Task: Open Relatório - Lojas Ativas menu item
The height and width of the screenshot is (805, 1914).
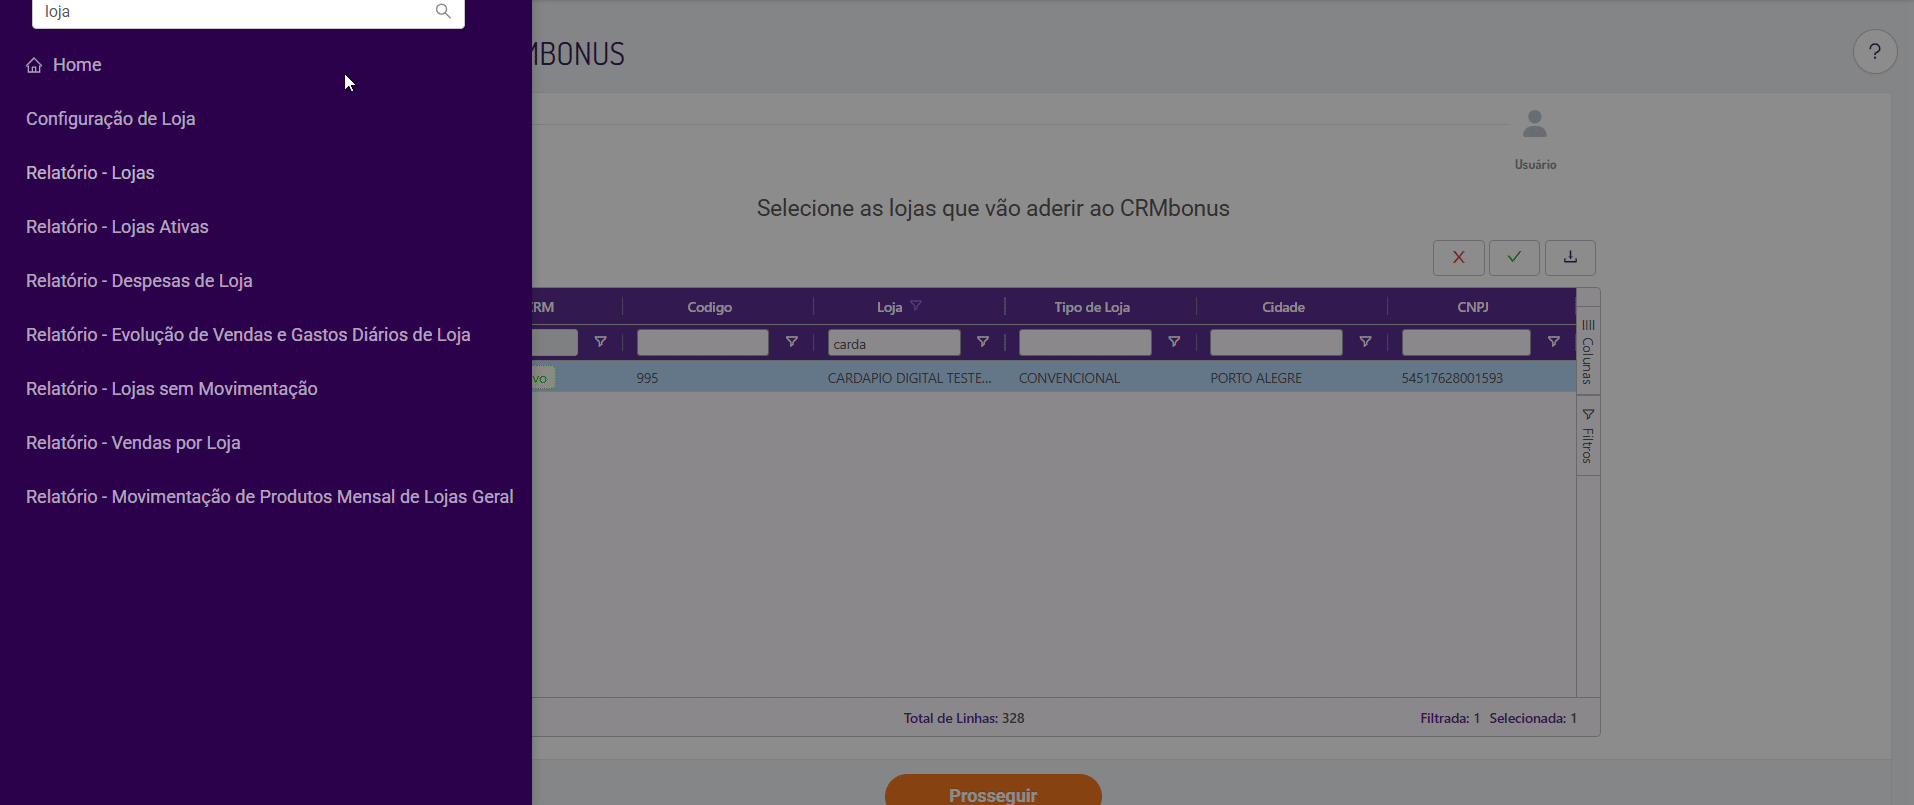Action: (x=117, y=227)
